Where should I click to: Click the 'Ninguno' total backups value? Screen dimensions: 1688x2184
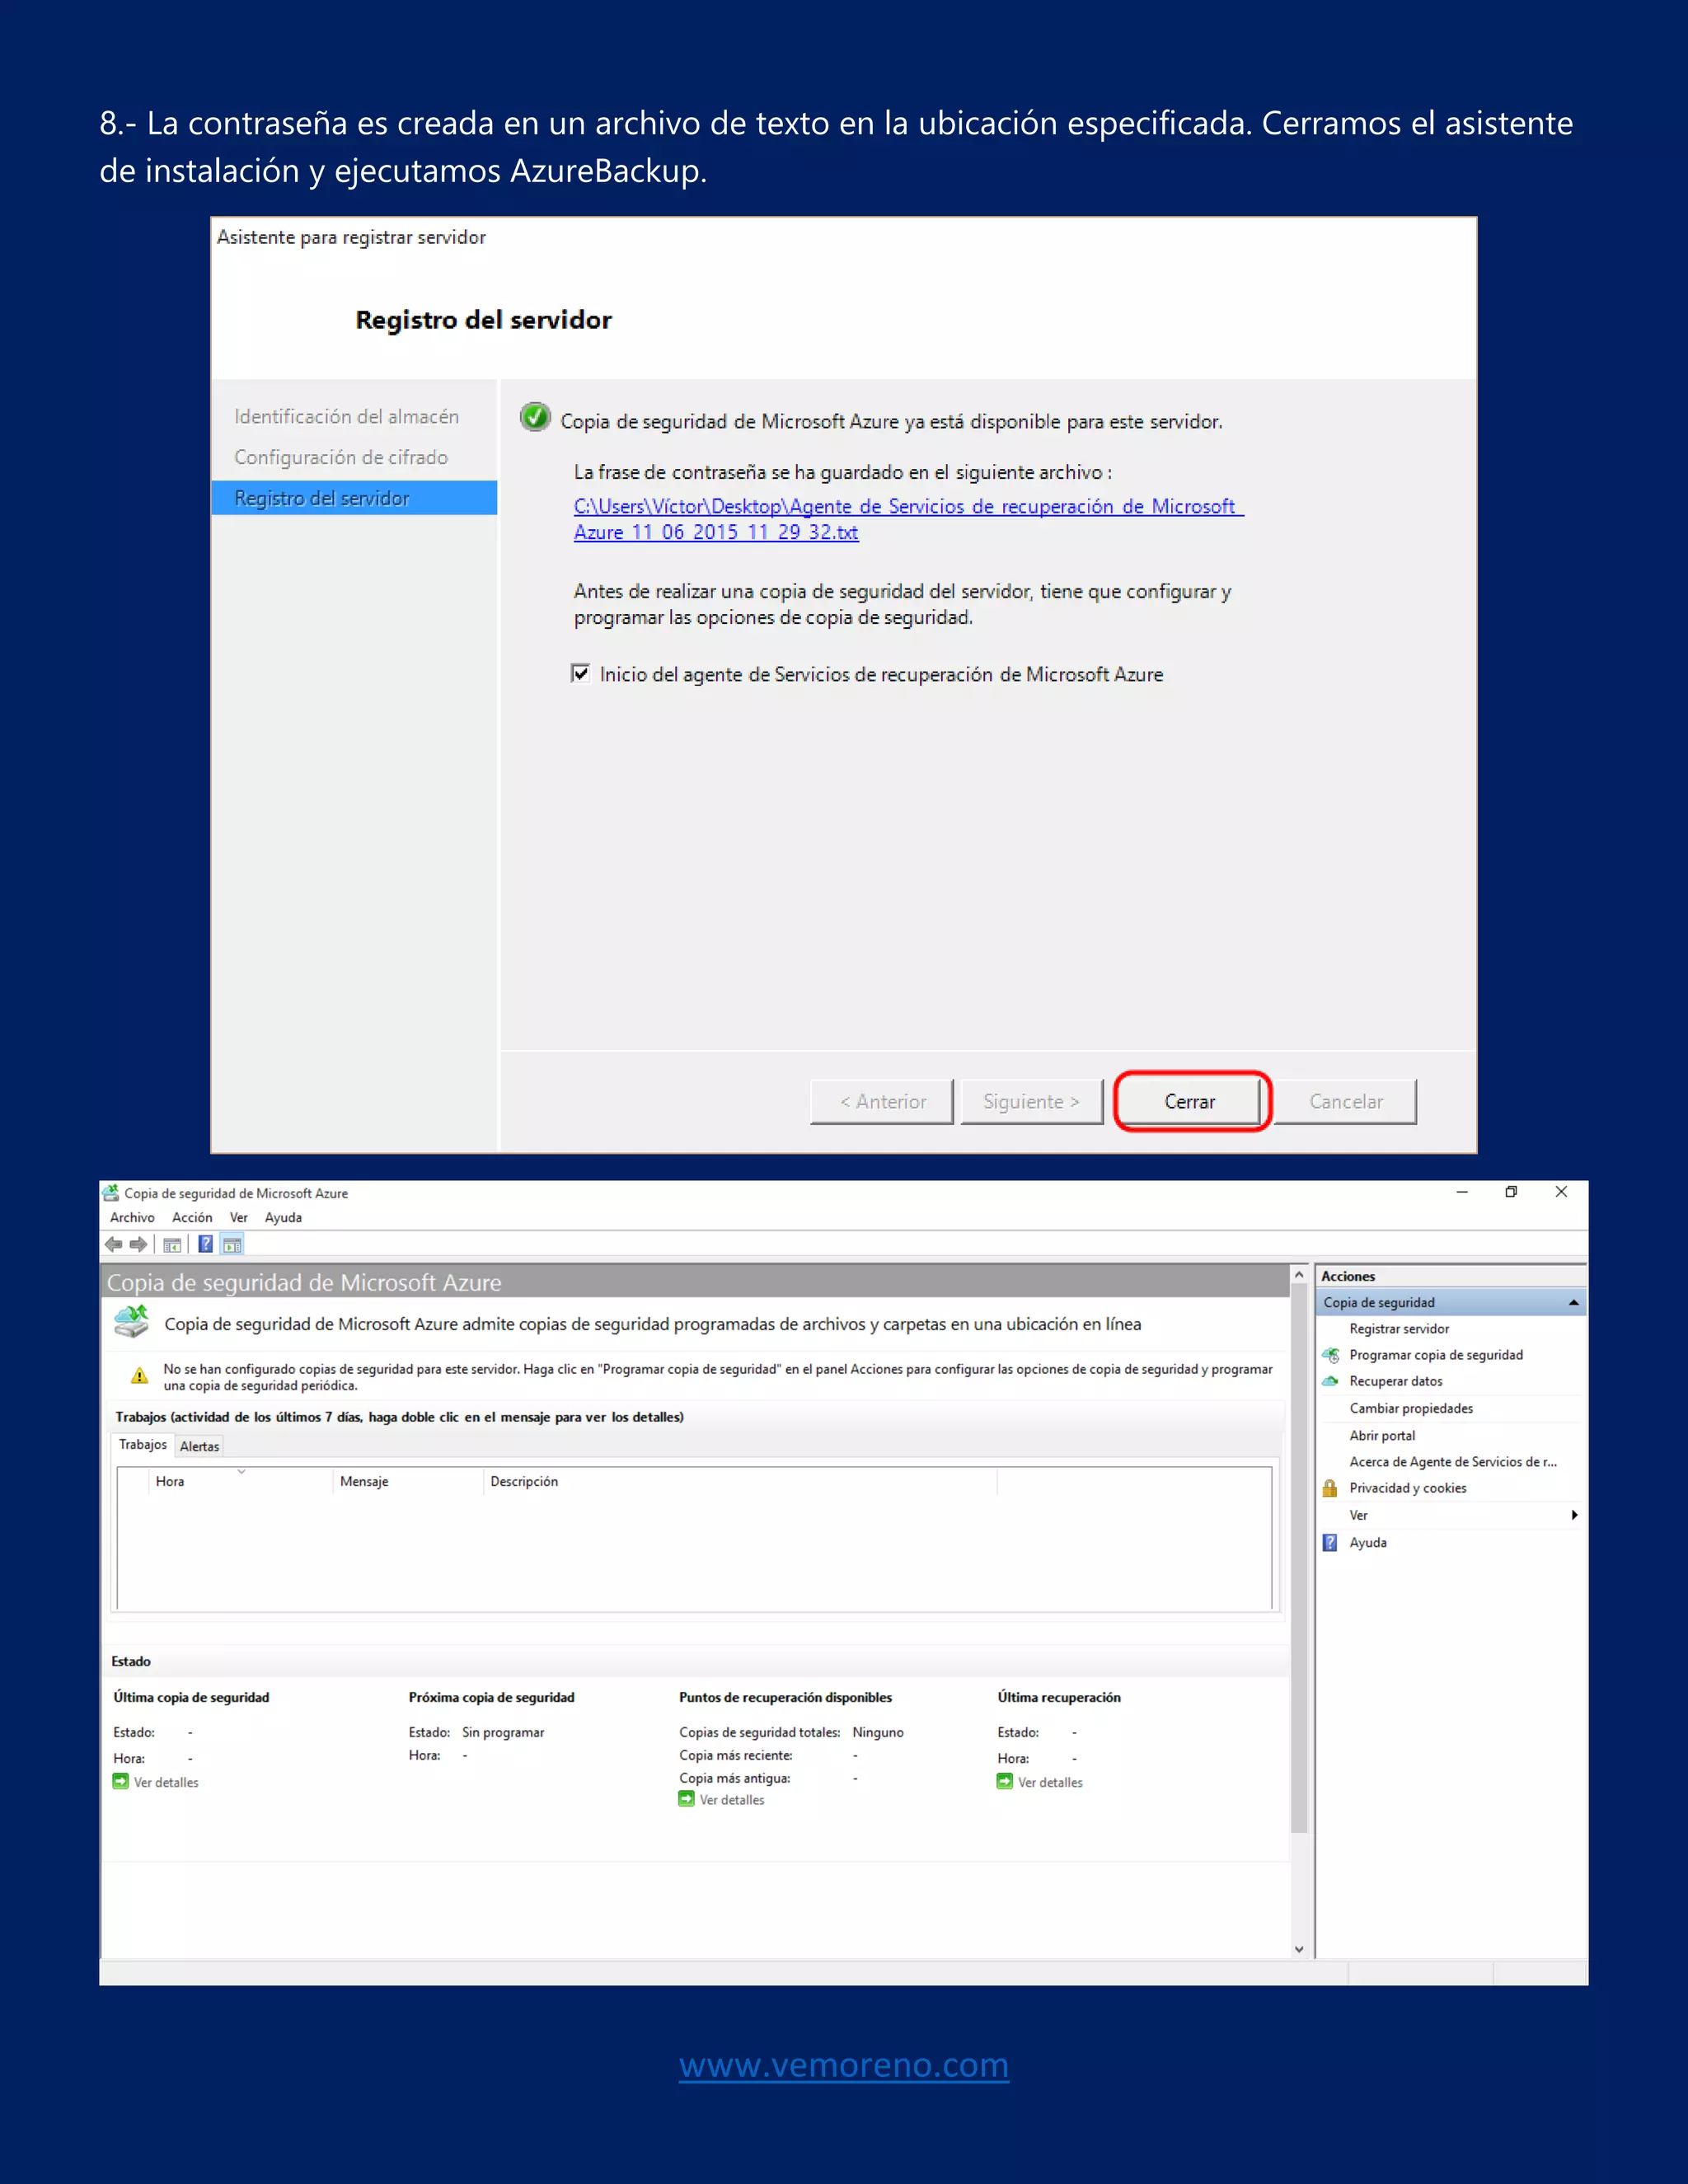[x=877, y=1732]
